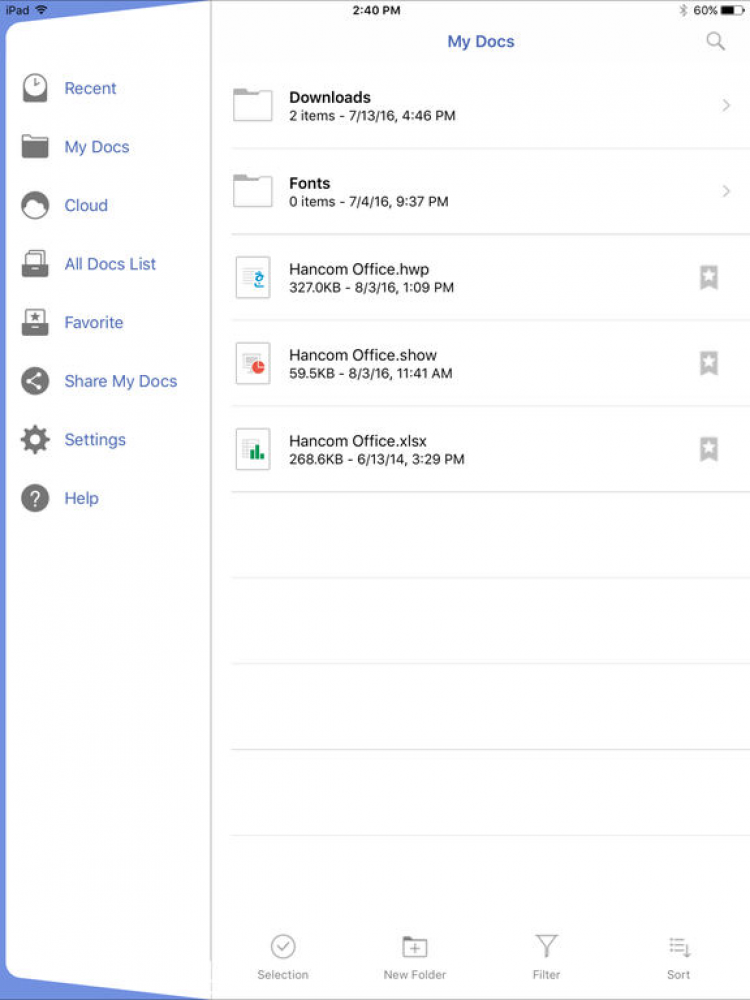Expand the Downloads folder chevron
Image resolution: width=750 pixels, height=1000 pixels.
pos(726,105)
